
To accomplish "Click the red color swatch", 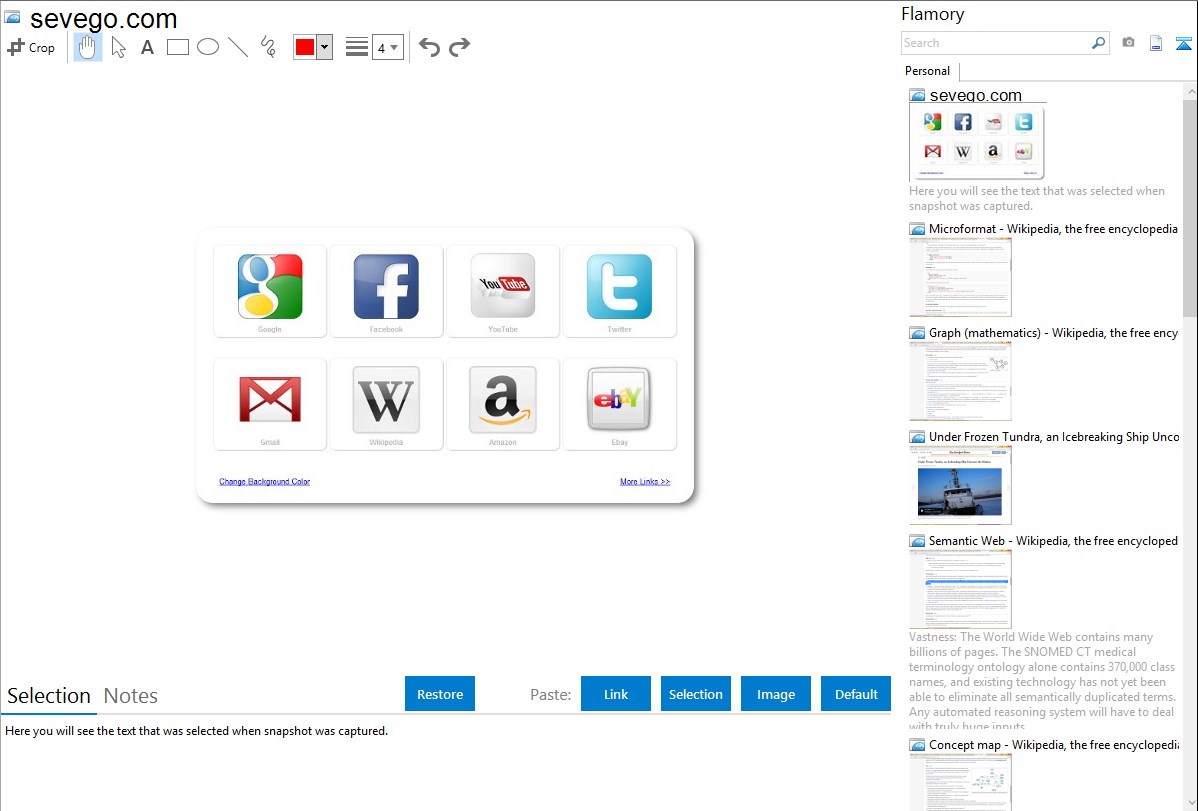I will [305, 47].
